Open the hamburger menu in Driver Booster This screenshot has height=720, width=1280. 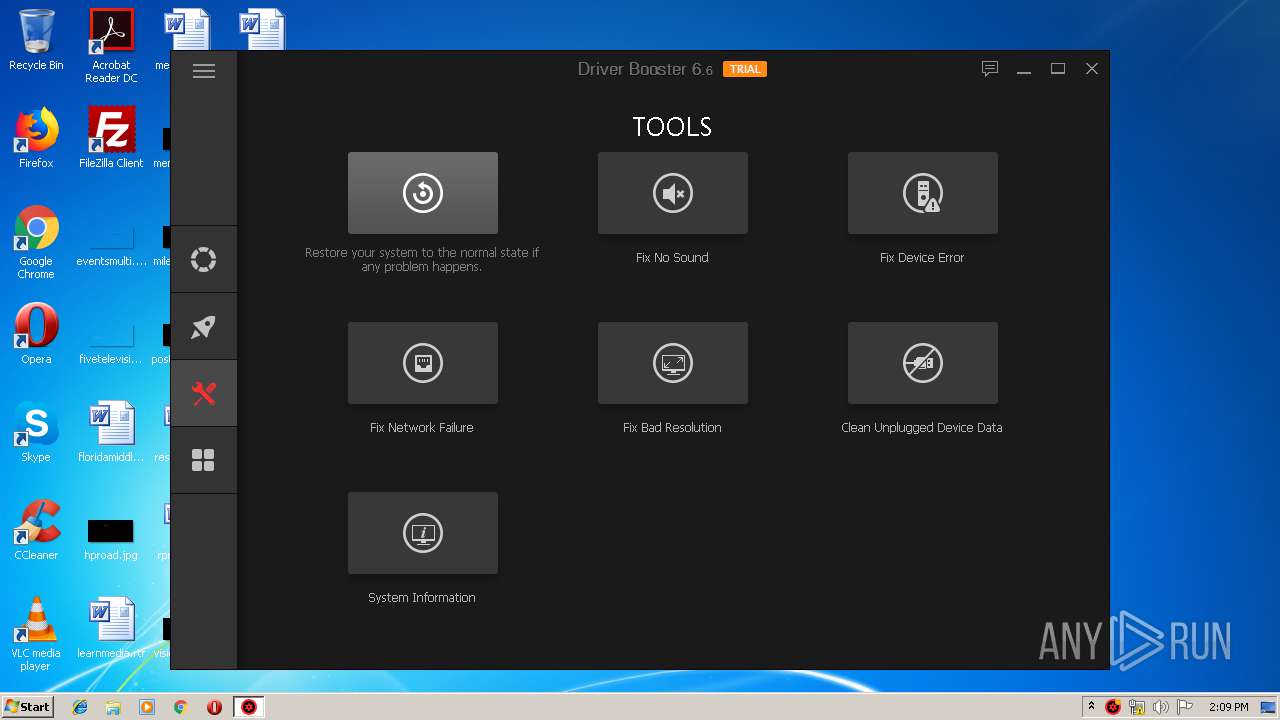(204, 71)
